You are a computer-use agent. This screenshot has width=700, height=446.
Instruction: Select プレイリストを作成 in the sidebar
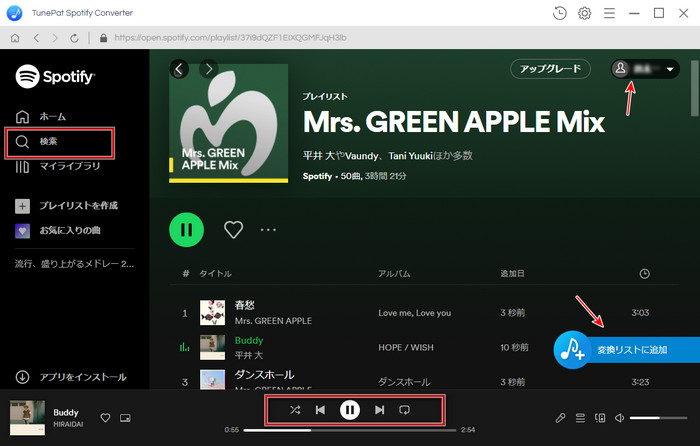(x=67, y=206)
